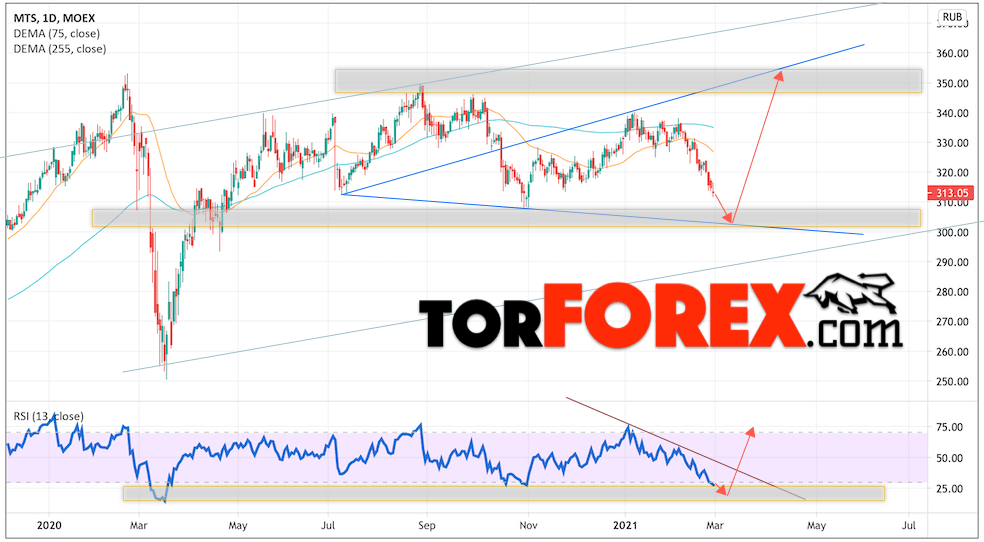Click the Sep label on time axis
This screenshot has height=542, width=984.
pyautogui.click(x=426, y=525)
